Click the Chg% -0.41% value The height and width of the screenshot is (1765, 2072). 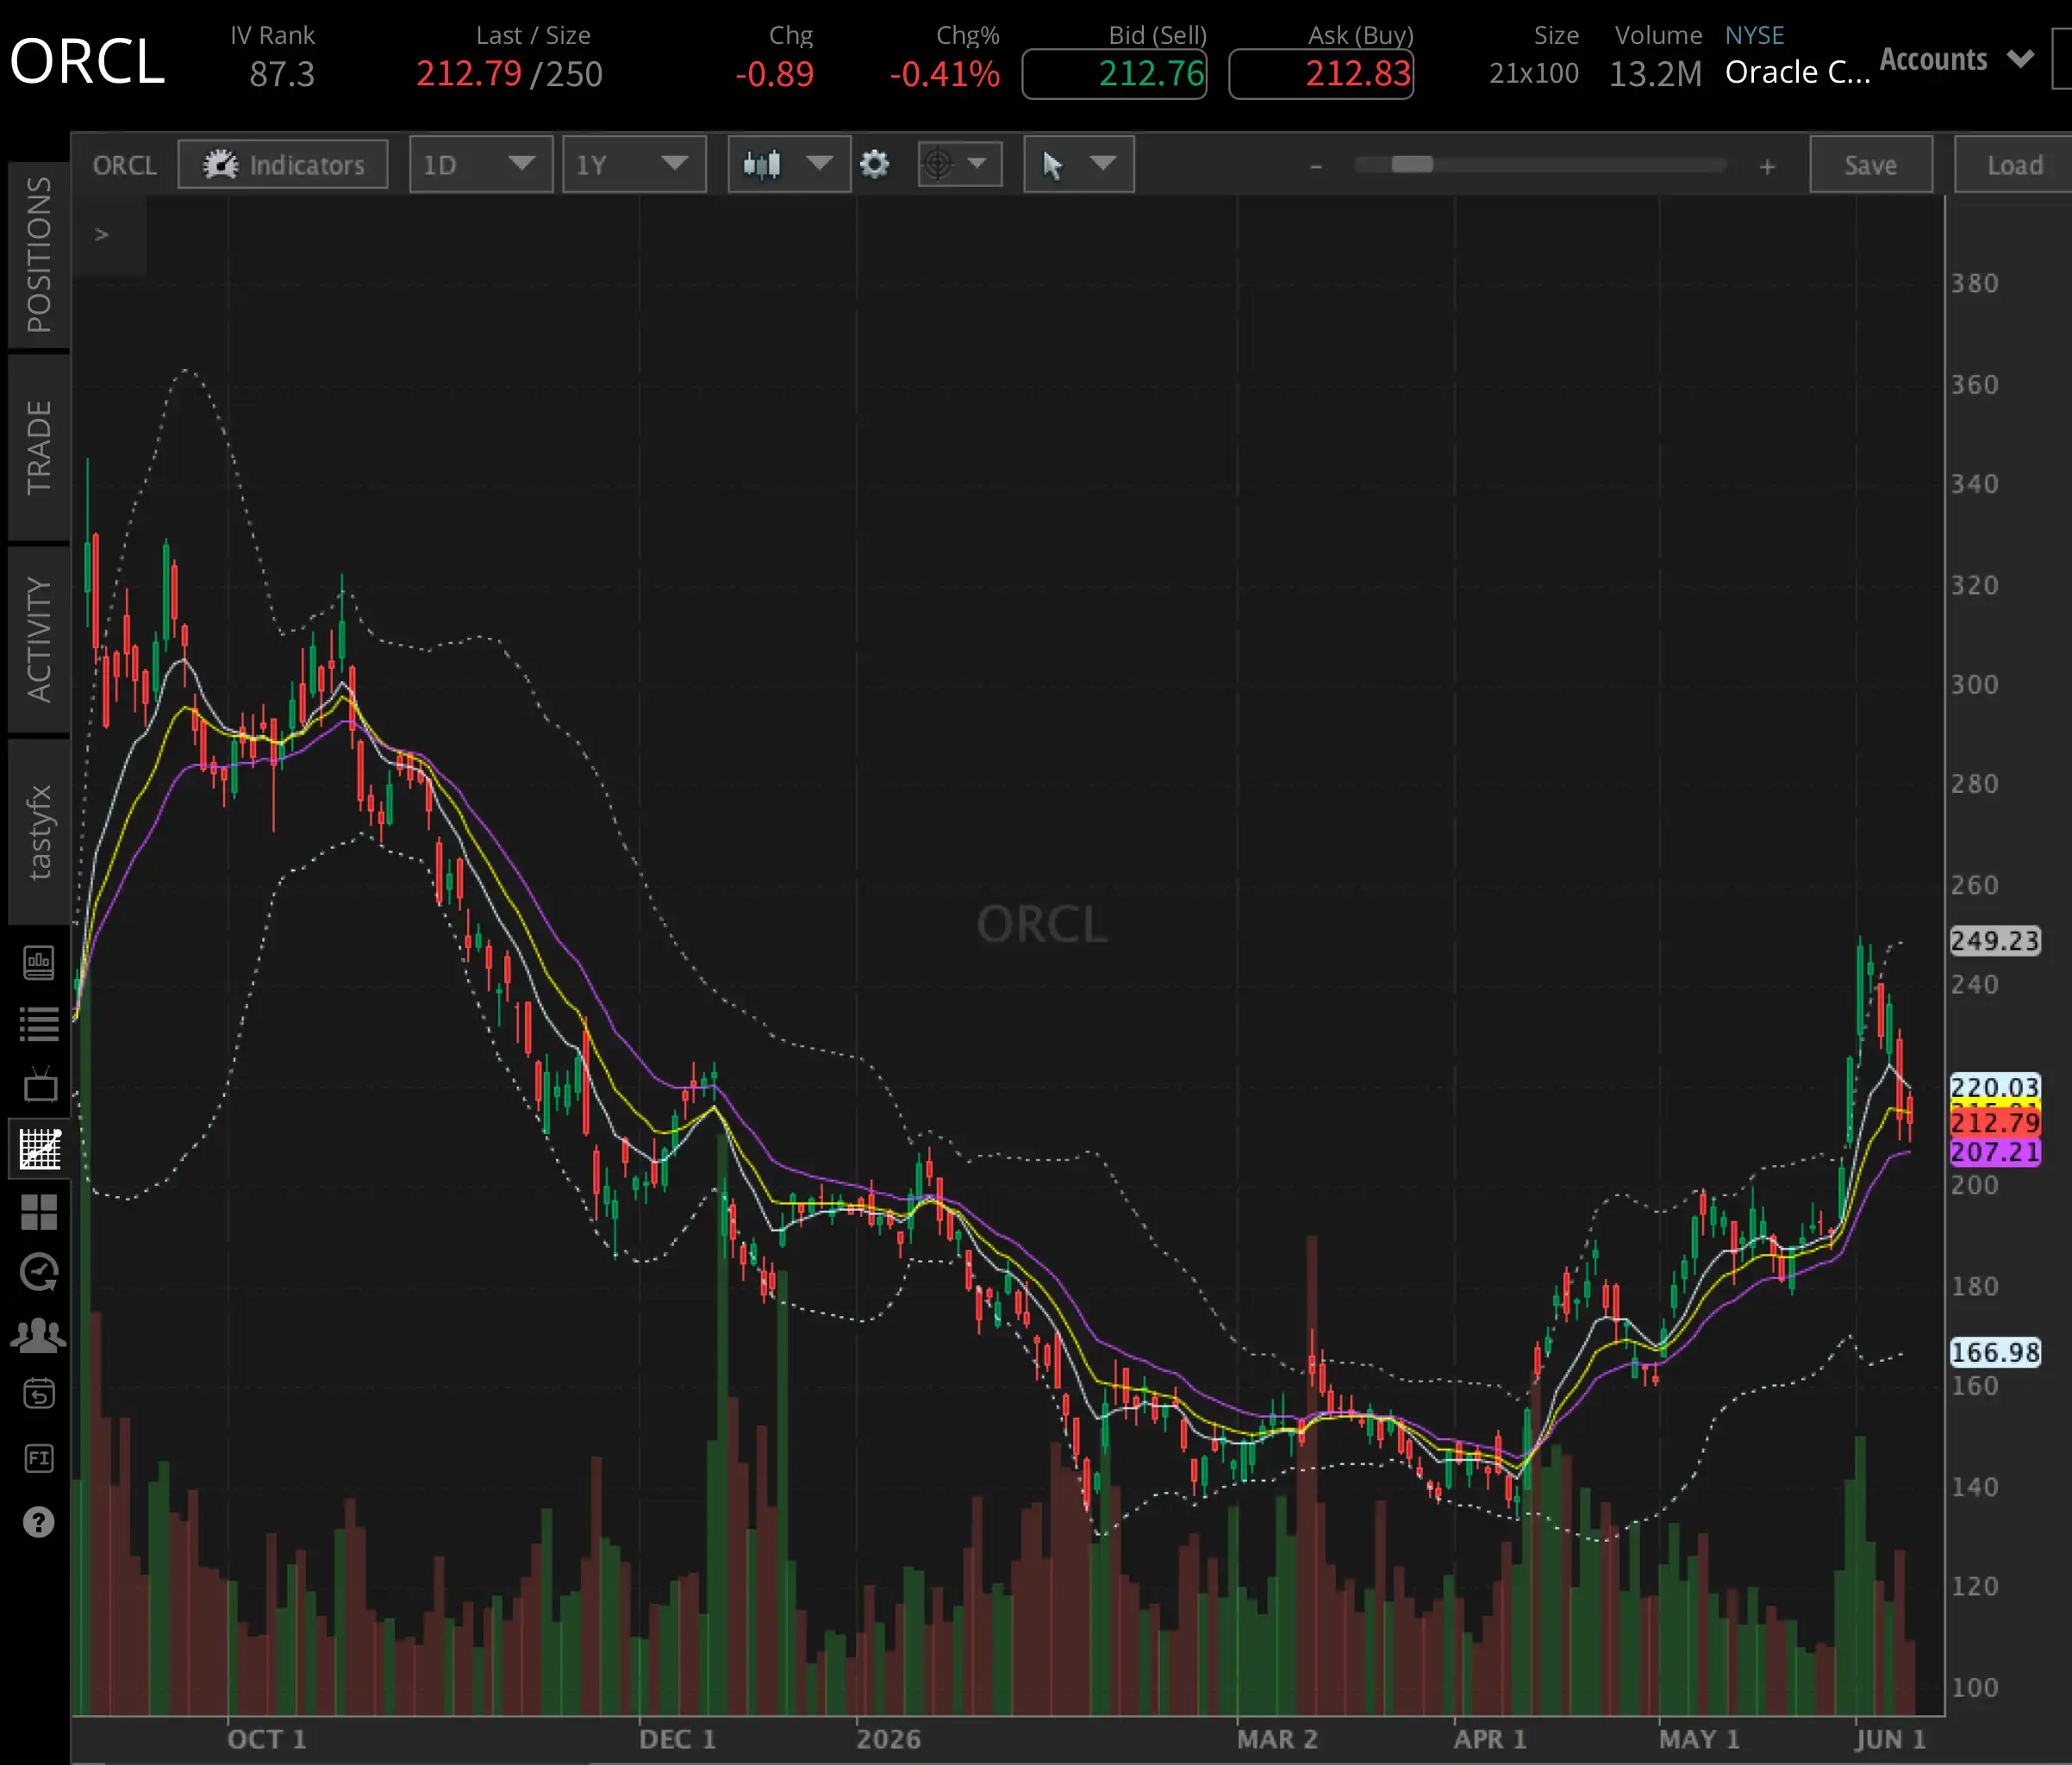point(944,74)
